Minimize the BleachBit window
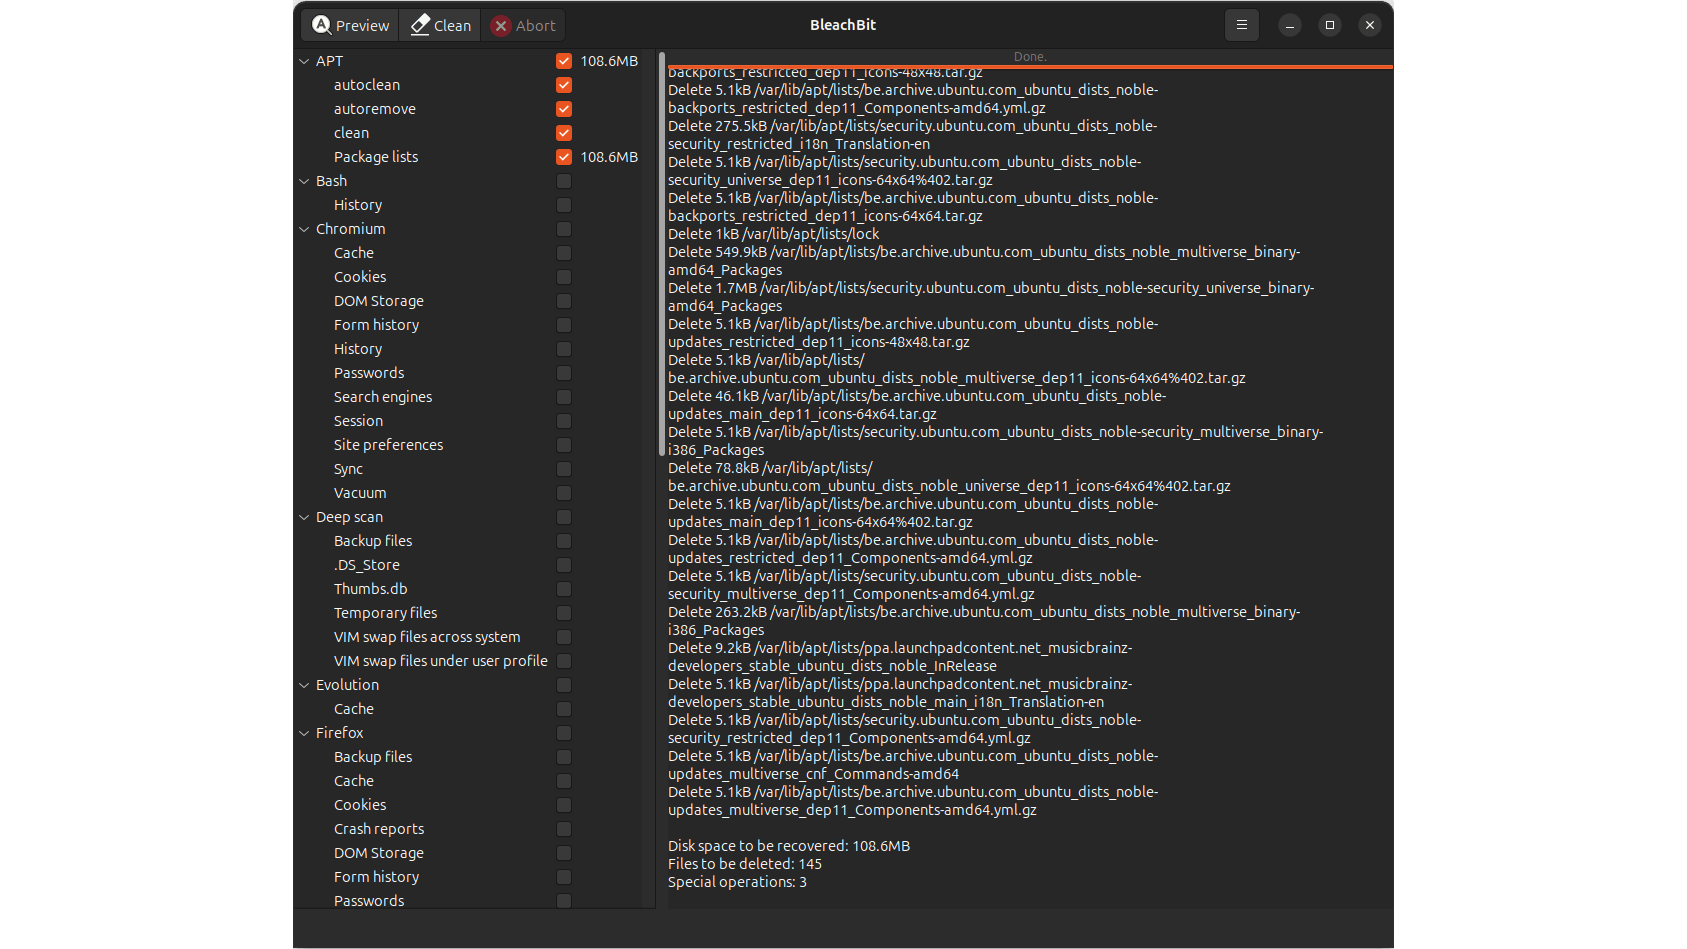Image resolution: width=1687 pixels, height=949 pixels. [1290, 25]
